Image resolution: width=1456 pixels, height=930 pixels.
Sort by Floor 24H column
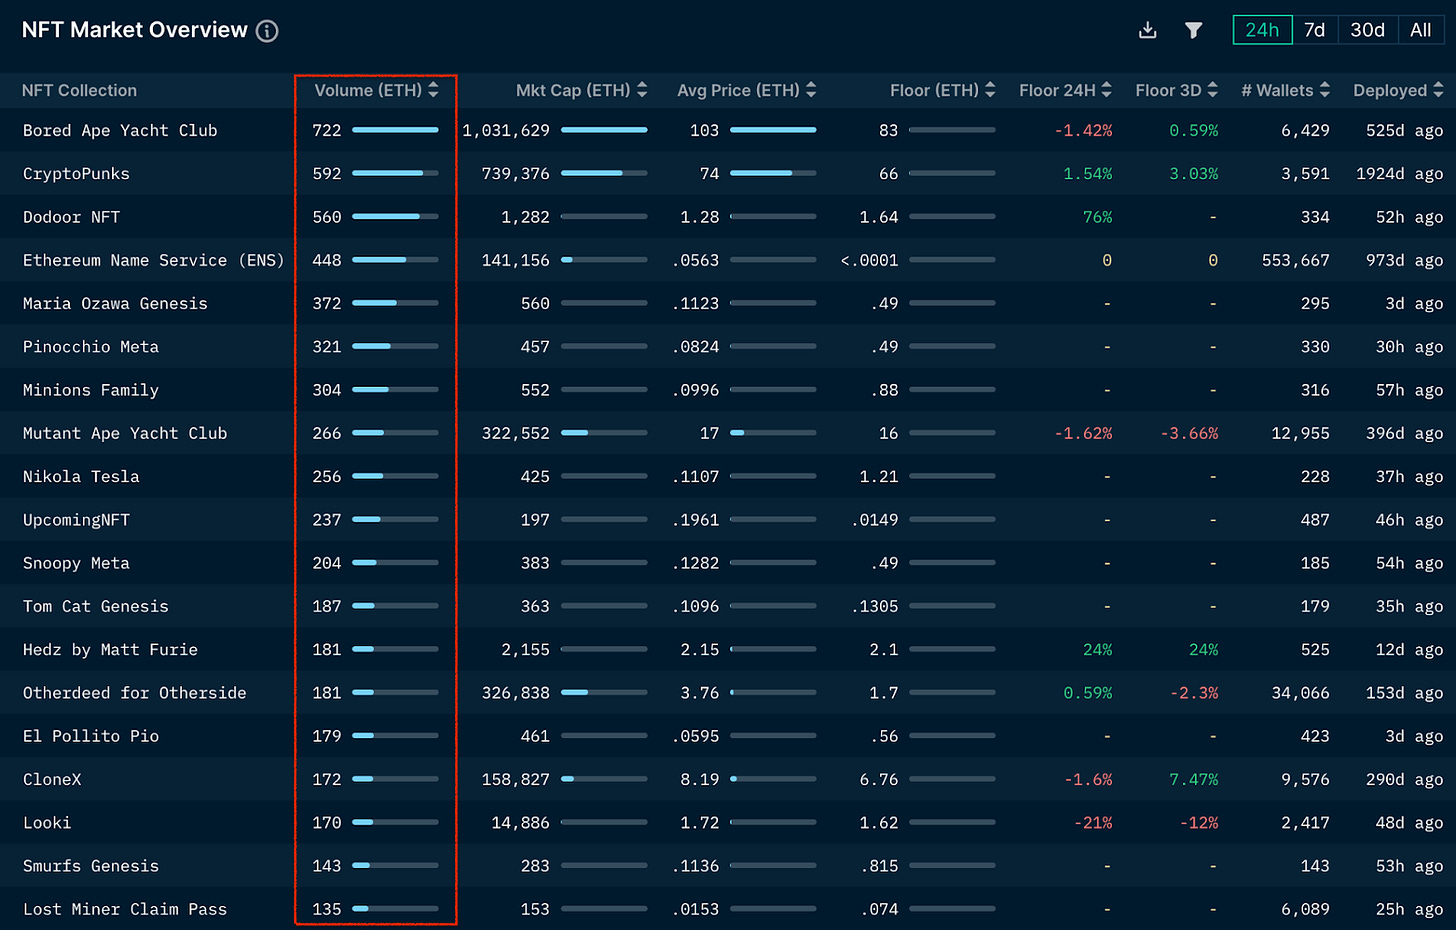(1065, 90)
